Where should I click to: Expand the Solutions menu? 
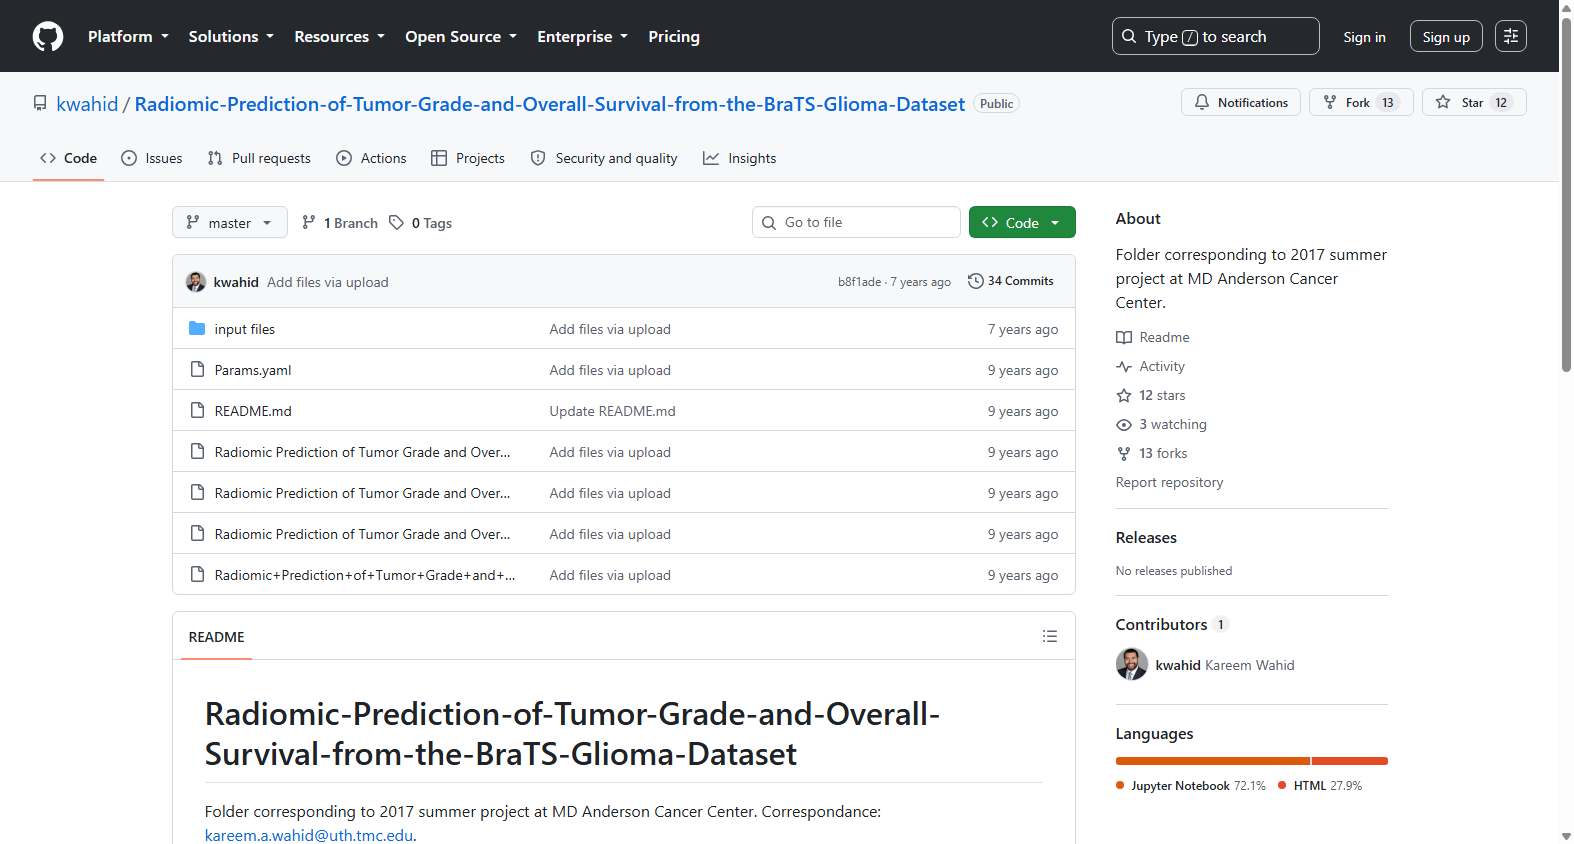231,37
